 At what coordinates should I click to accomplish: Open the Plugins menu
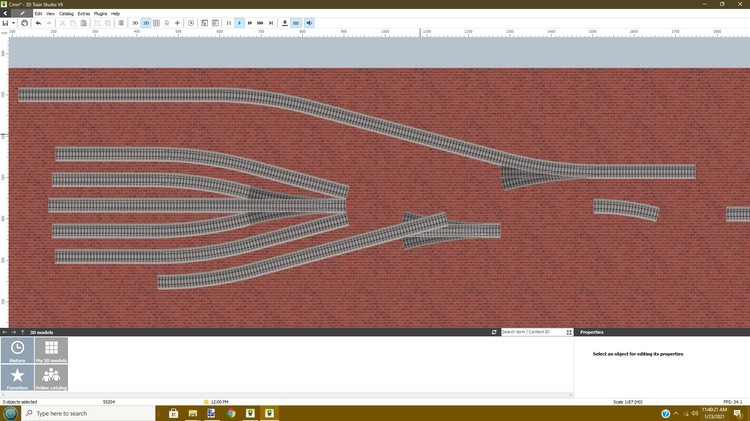pyautogui.click(x=100, y=13)
